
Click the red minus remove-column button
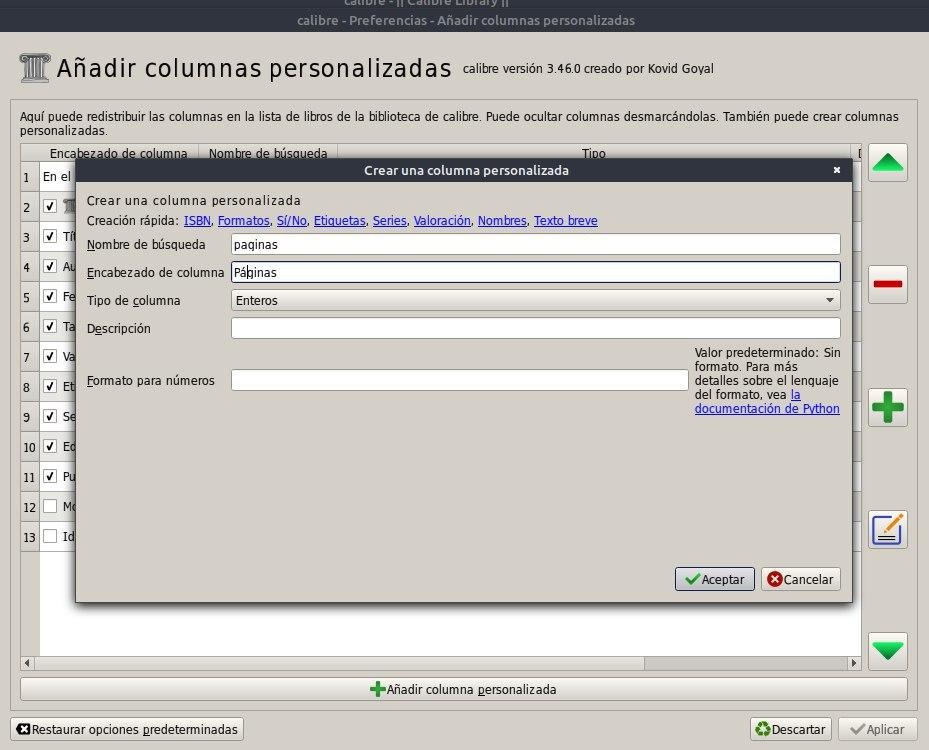[888, 284]
